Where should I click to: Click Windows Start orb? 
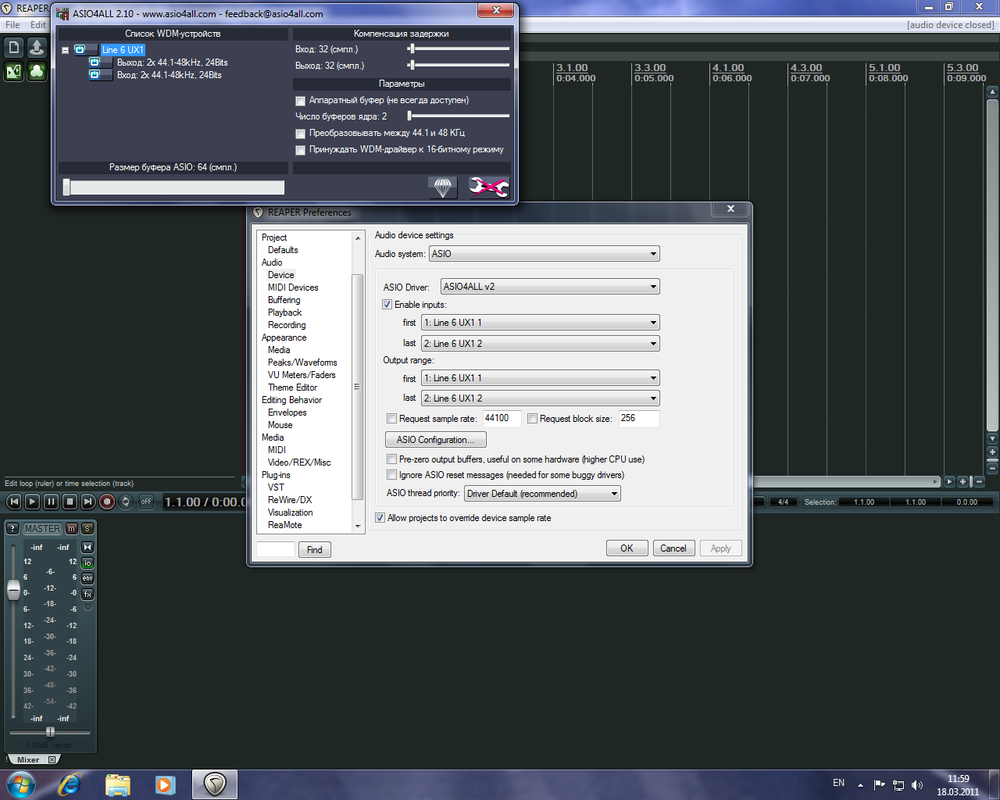click(20, 784)
